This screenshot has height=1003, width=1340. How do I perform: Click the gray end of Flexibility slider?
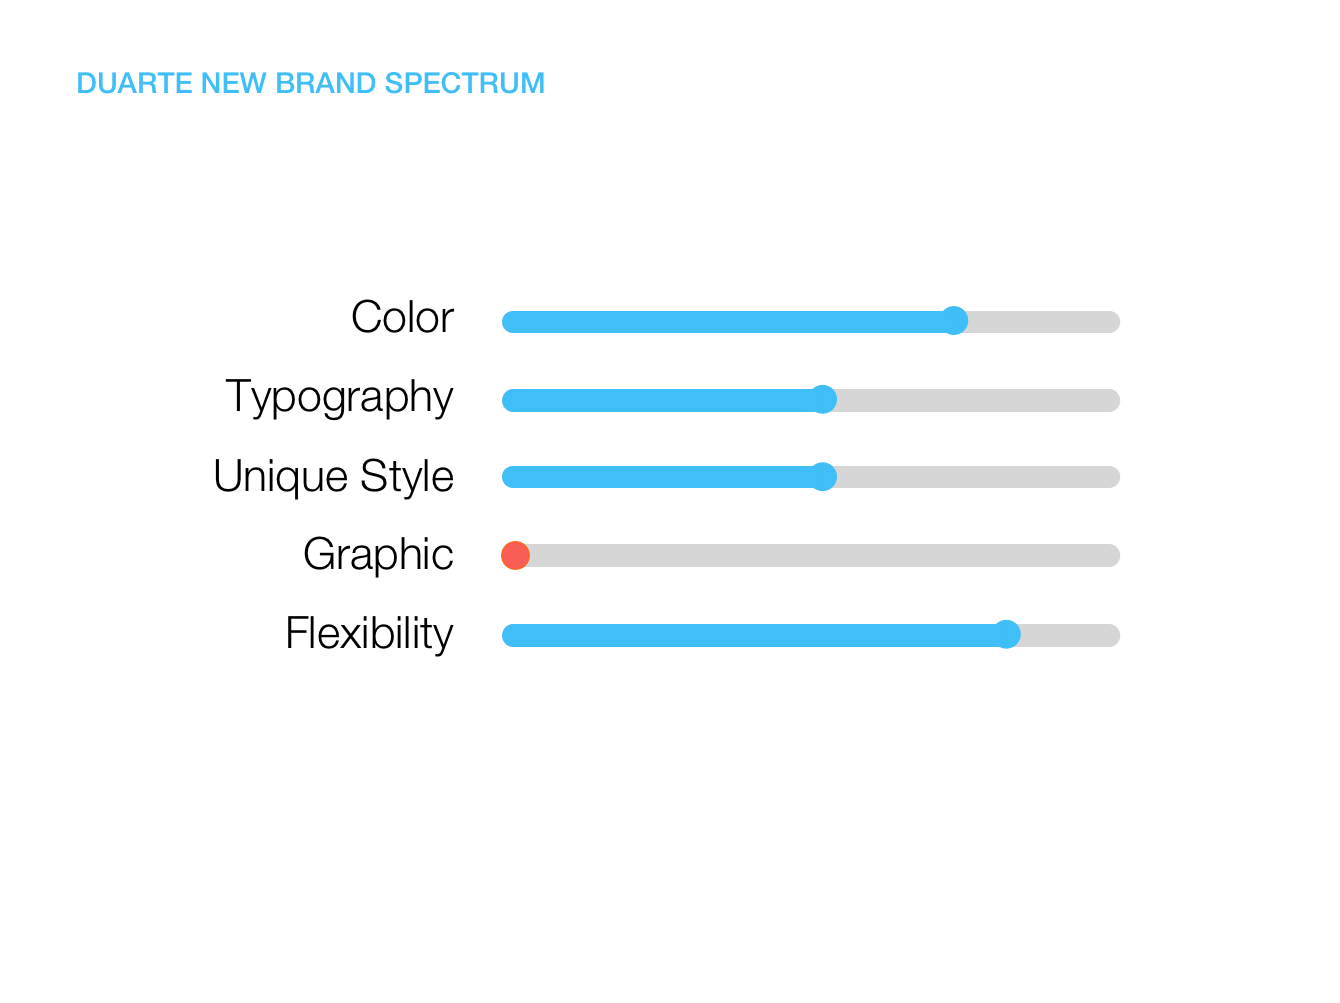point(1070,635)
